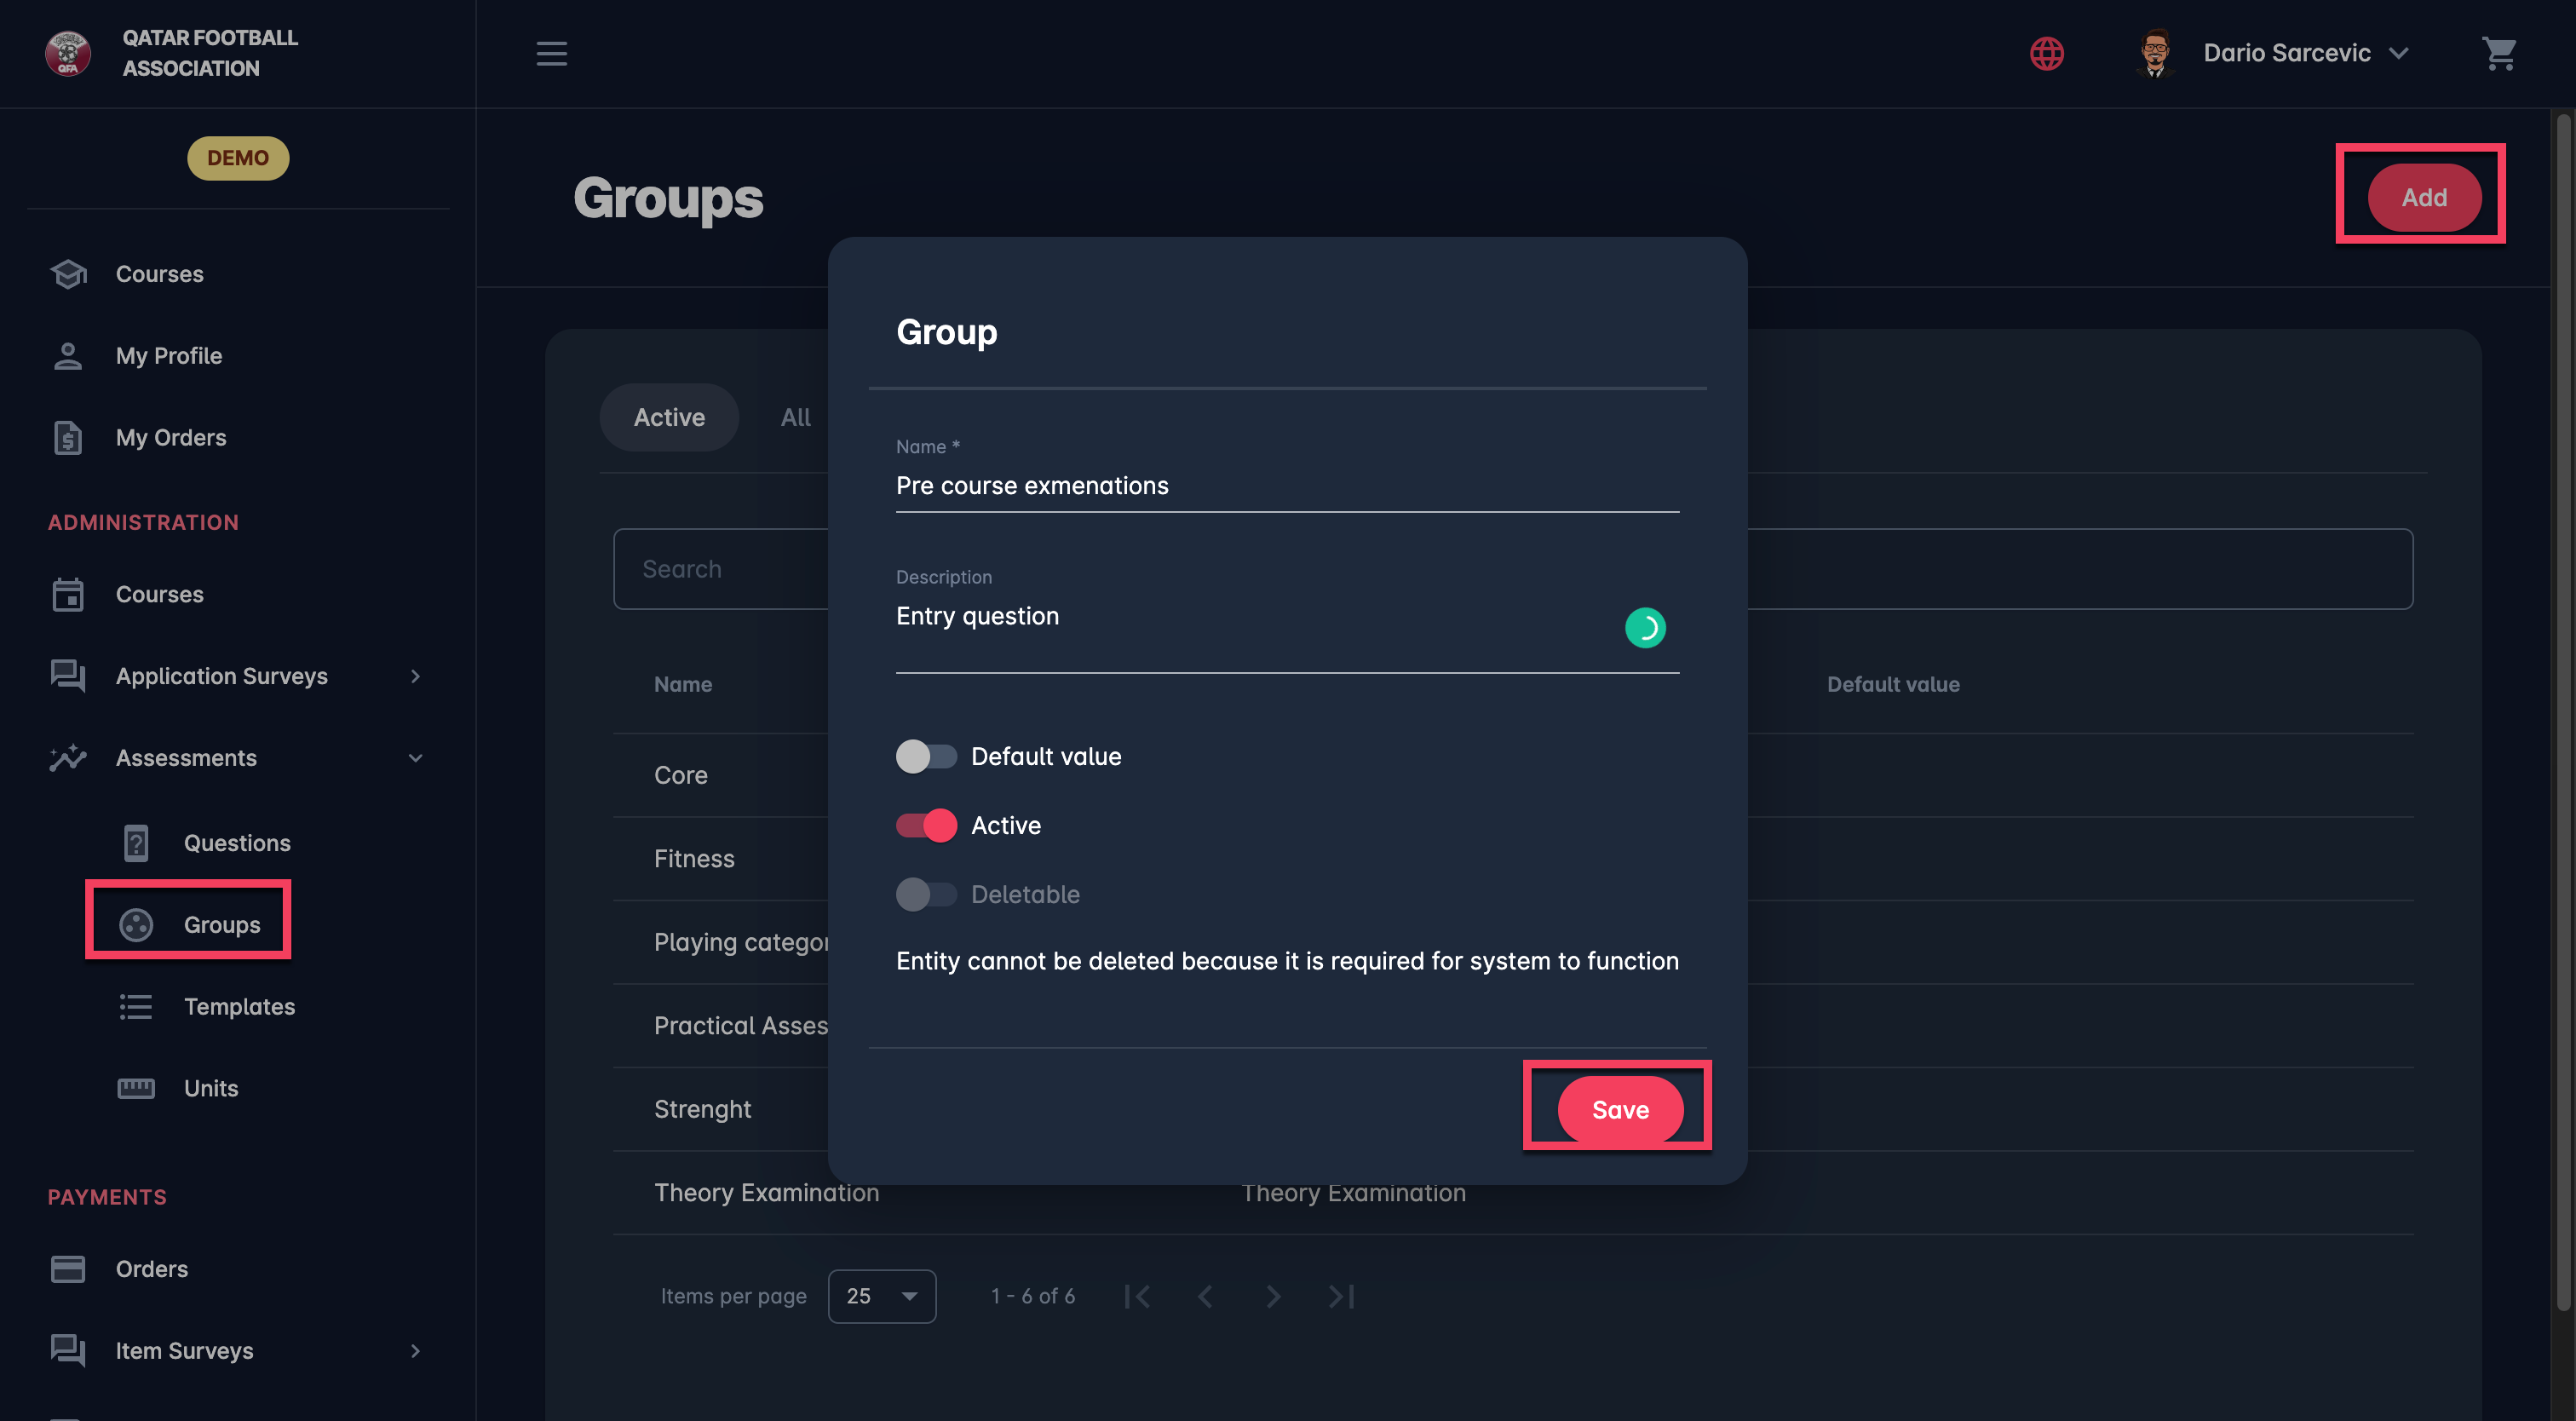
Task: Open the shopping cart icon
Action: click(2498, 53)
